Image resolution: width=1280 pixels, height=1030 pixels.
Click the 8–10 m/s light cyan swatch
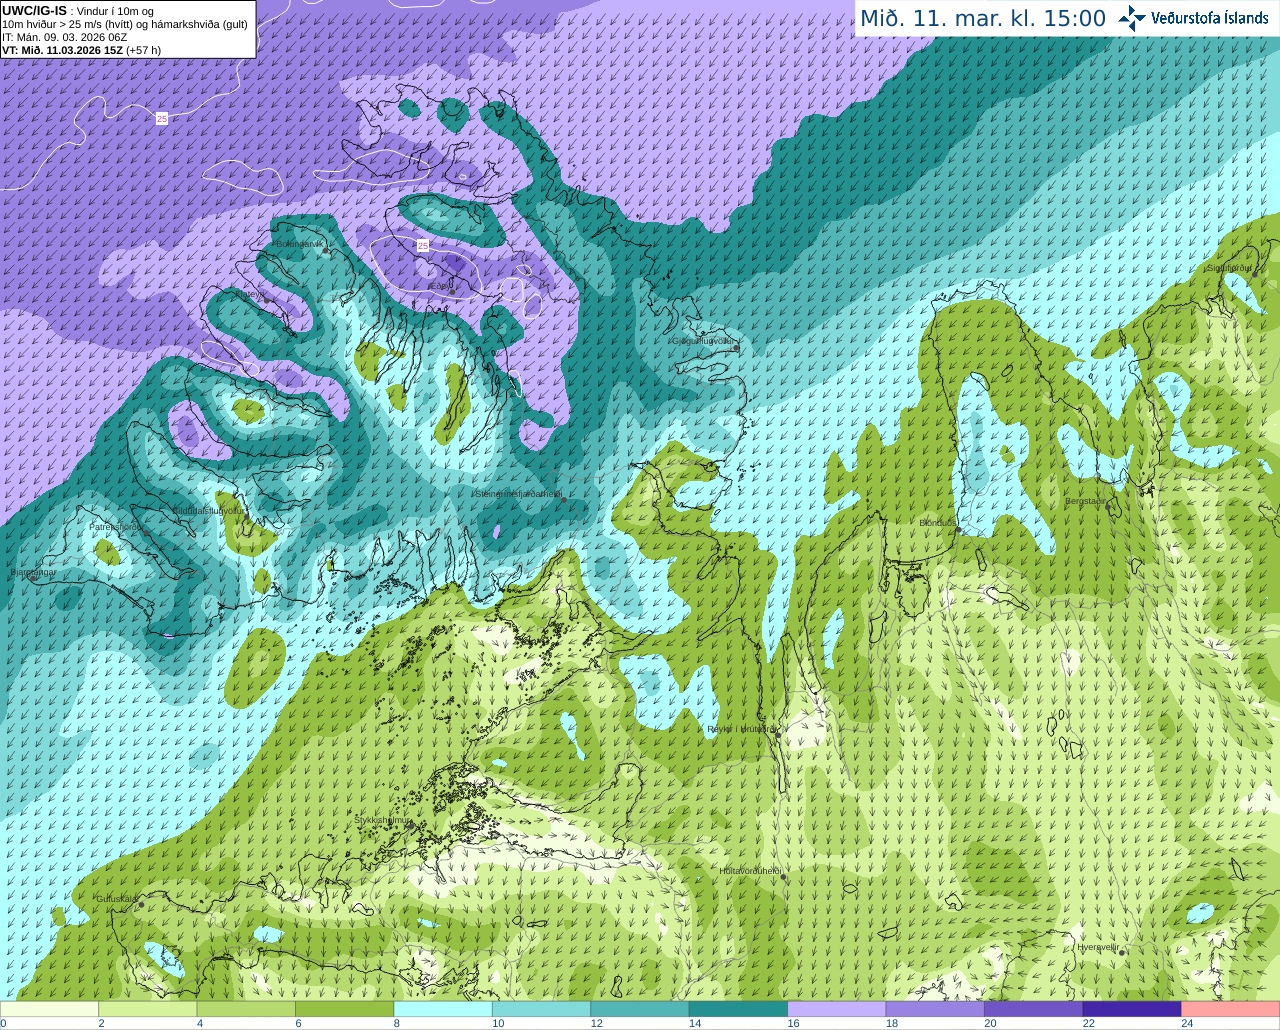click(x=443, y=1009)
